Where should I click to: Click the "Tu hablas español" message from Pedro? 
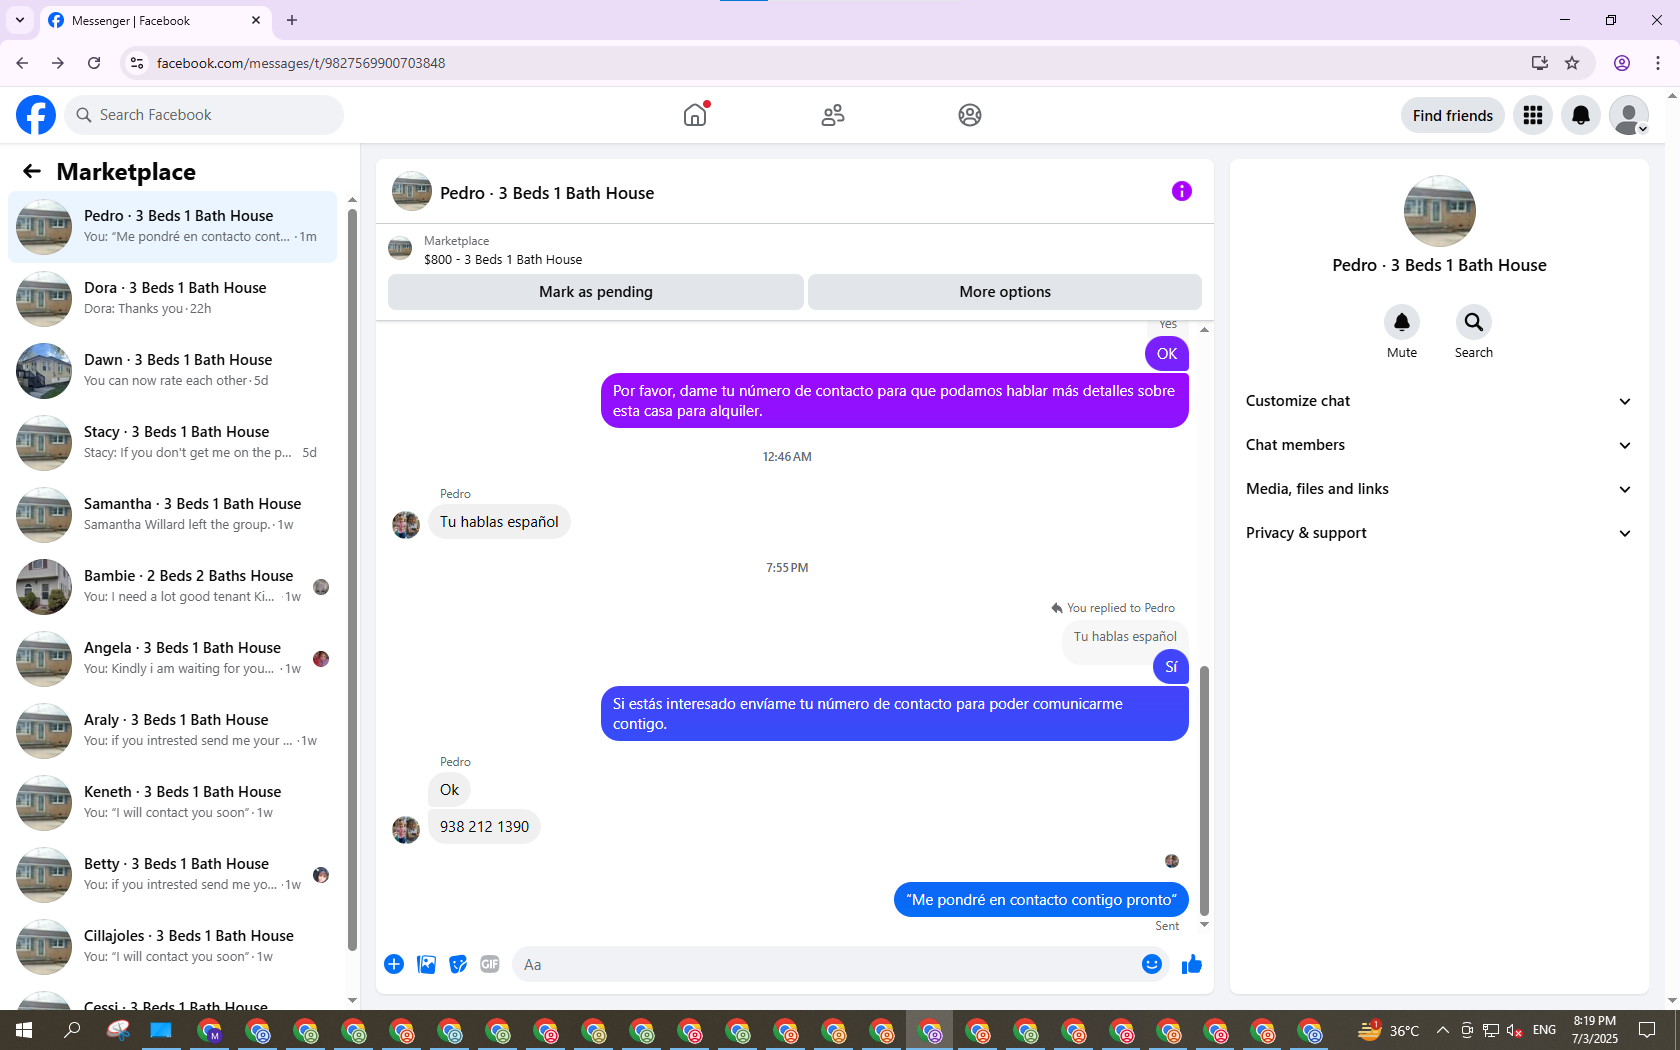499,522
